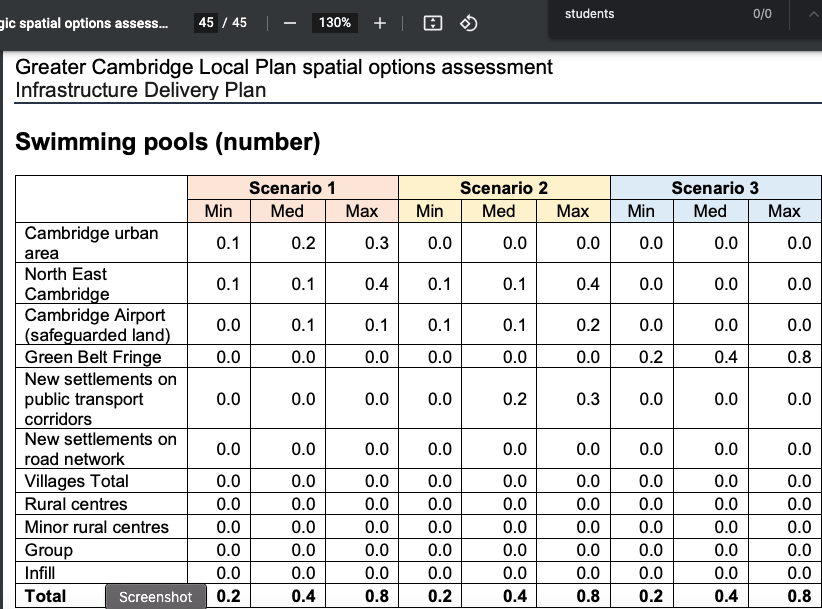Screen dimensions: 822x609
Task: Rotate the document counterclockwise
Action: (x=467, y=23)
